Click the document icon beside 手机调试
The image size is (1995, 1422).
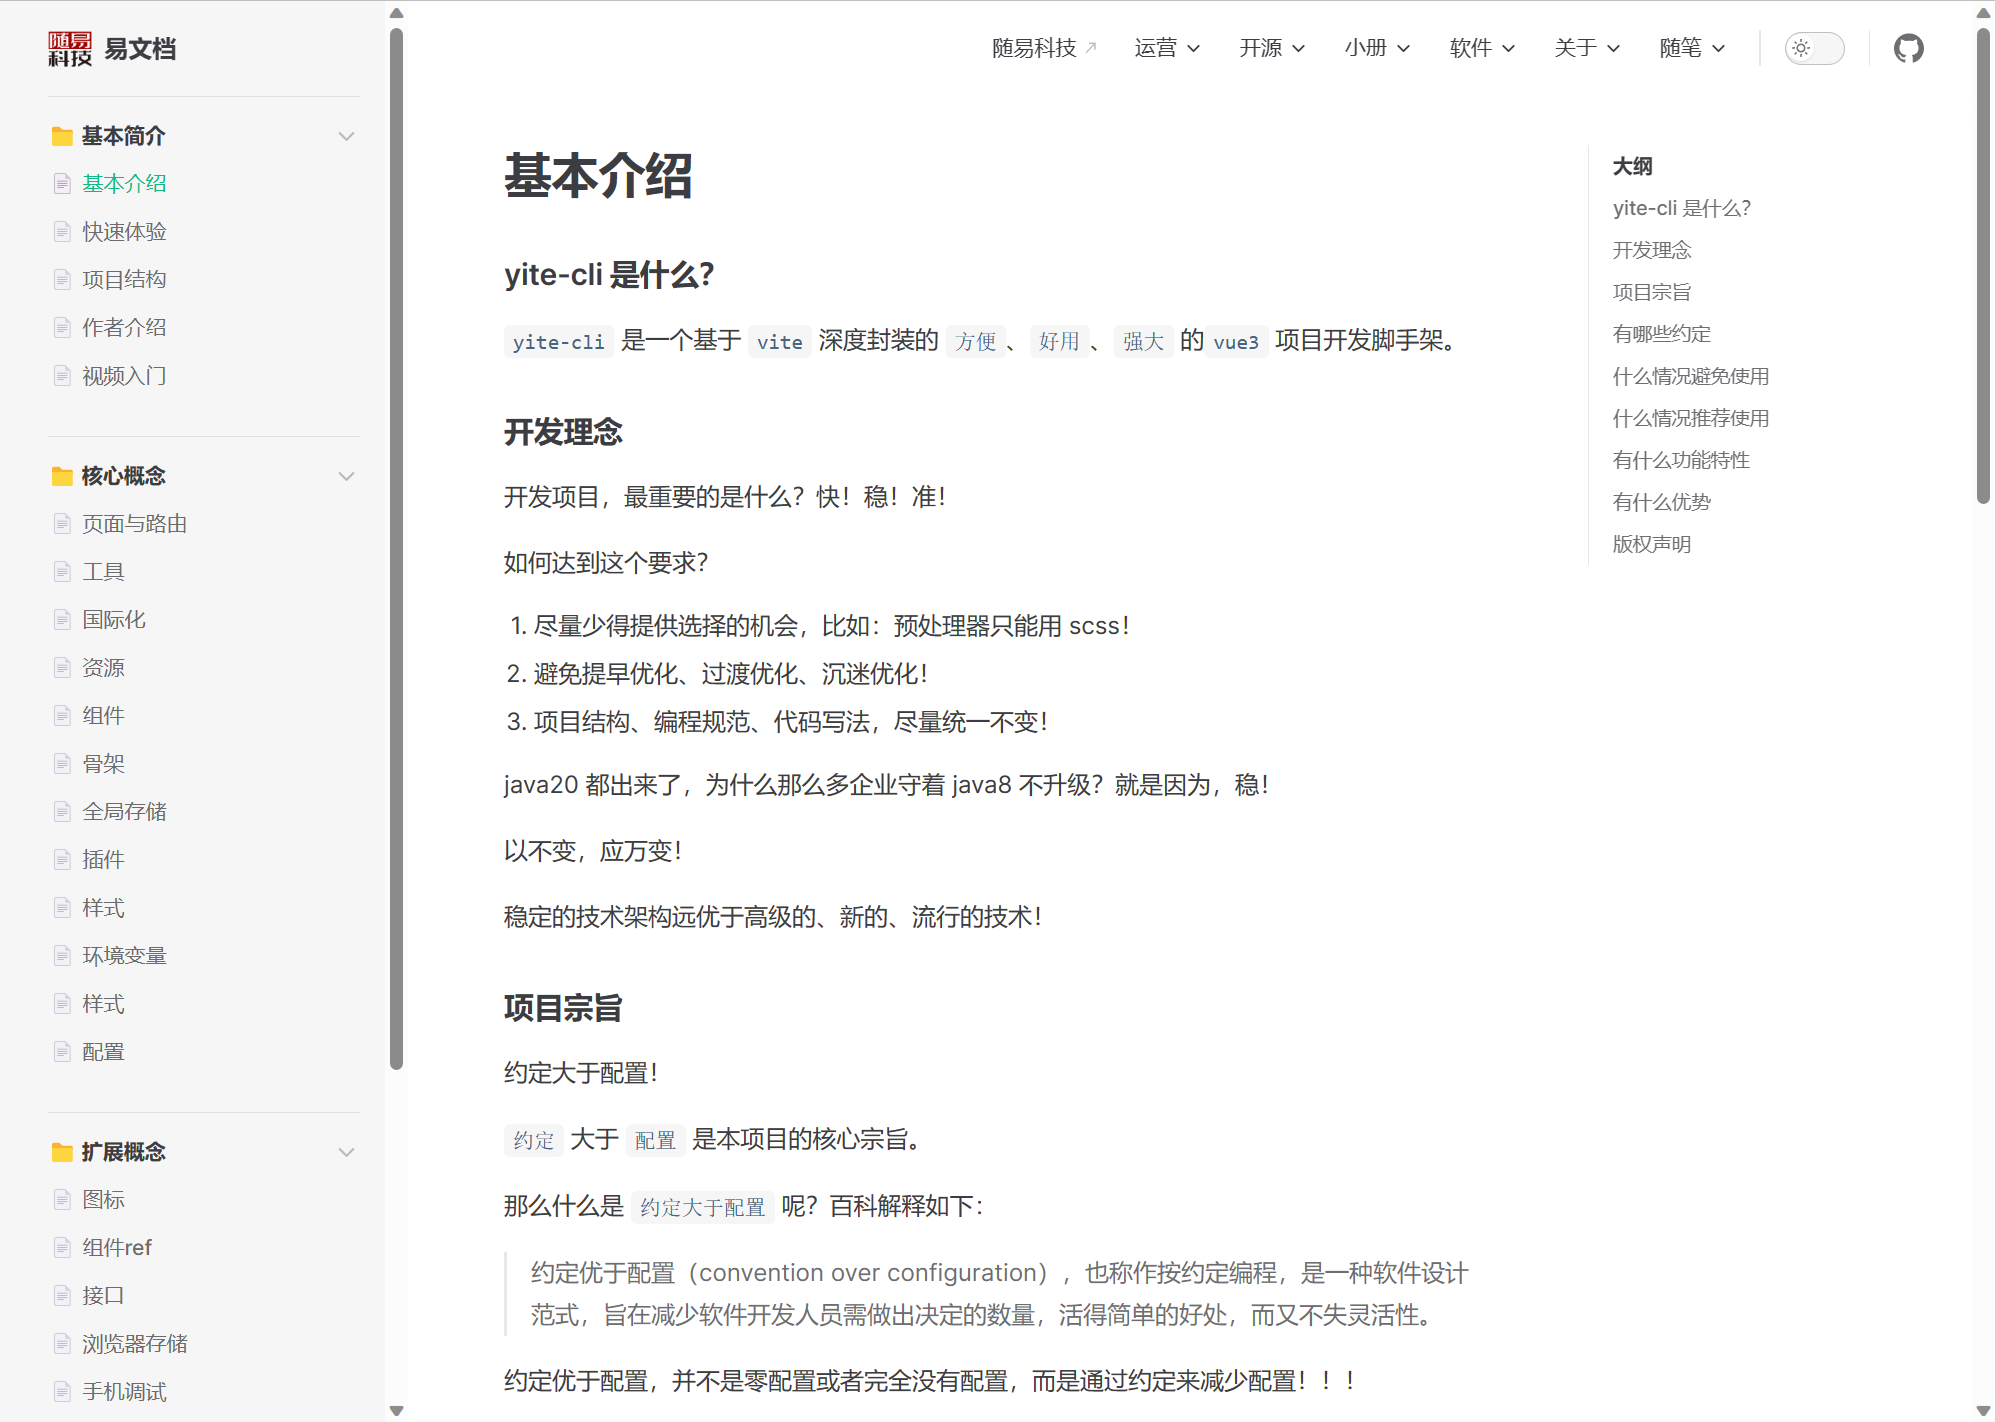tap(62, 1392)
